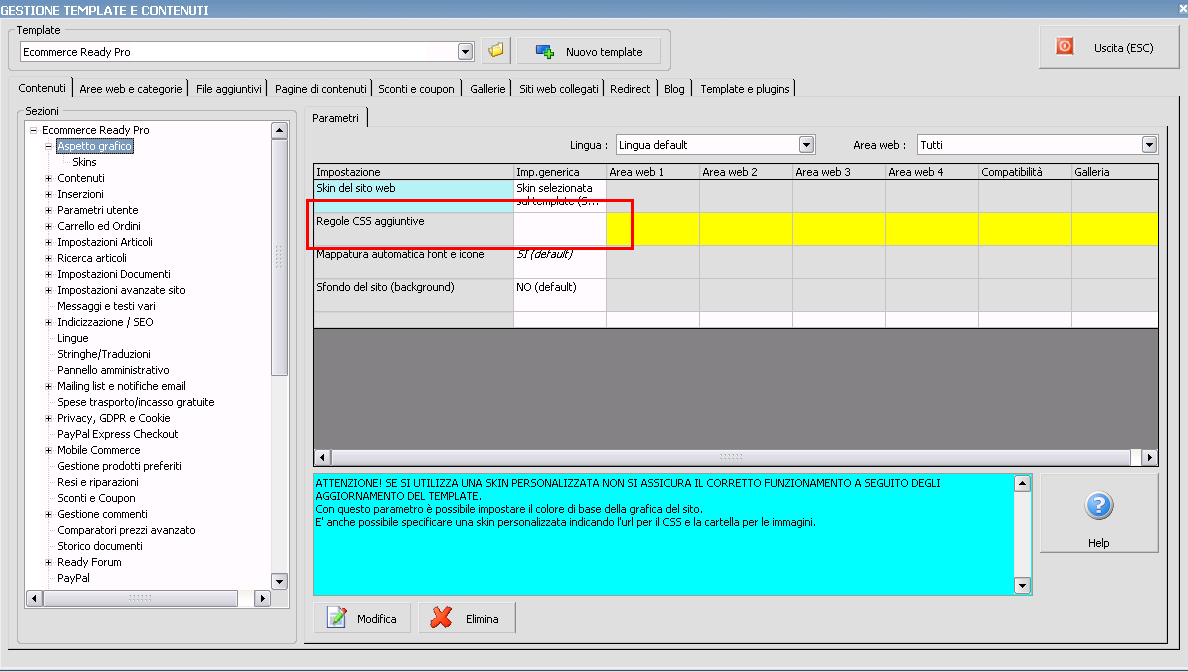
Task: Expand the Impostazioni avanzate sito node
Action: click(x=48, y=290)
